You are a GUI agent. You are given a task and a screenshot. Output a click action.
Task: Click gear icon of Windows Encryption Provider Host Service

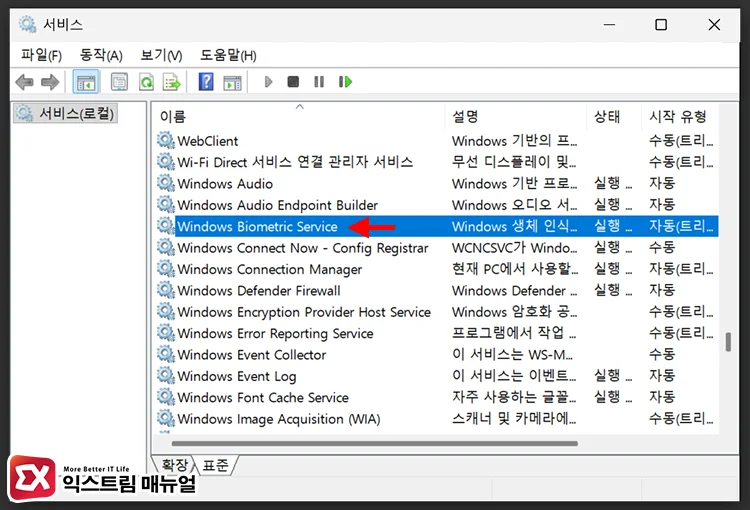[165, 311]
